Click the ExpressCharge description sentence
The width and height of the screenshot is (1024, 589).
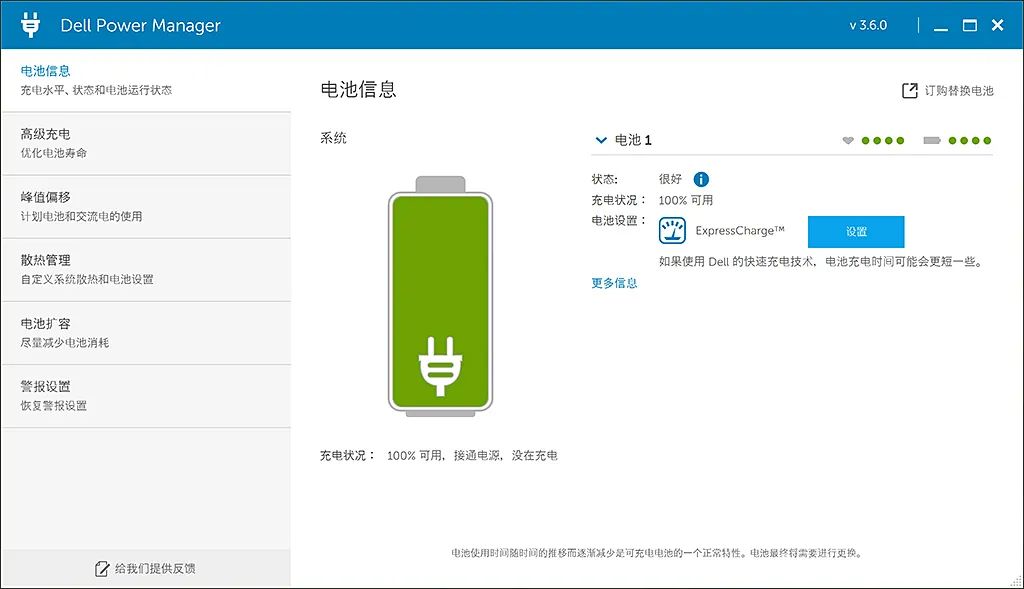click(822, 262)
